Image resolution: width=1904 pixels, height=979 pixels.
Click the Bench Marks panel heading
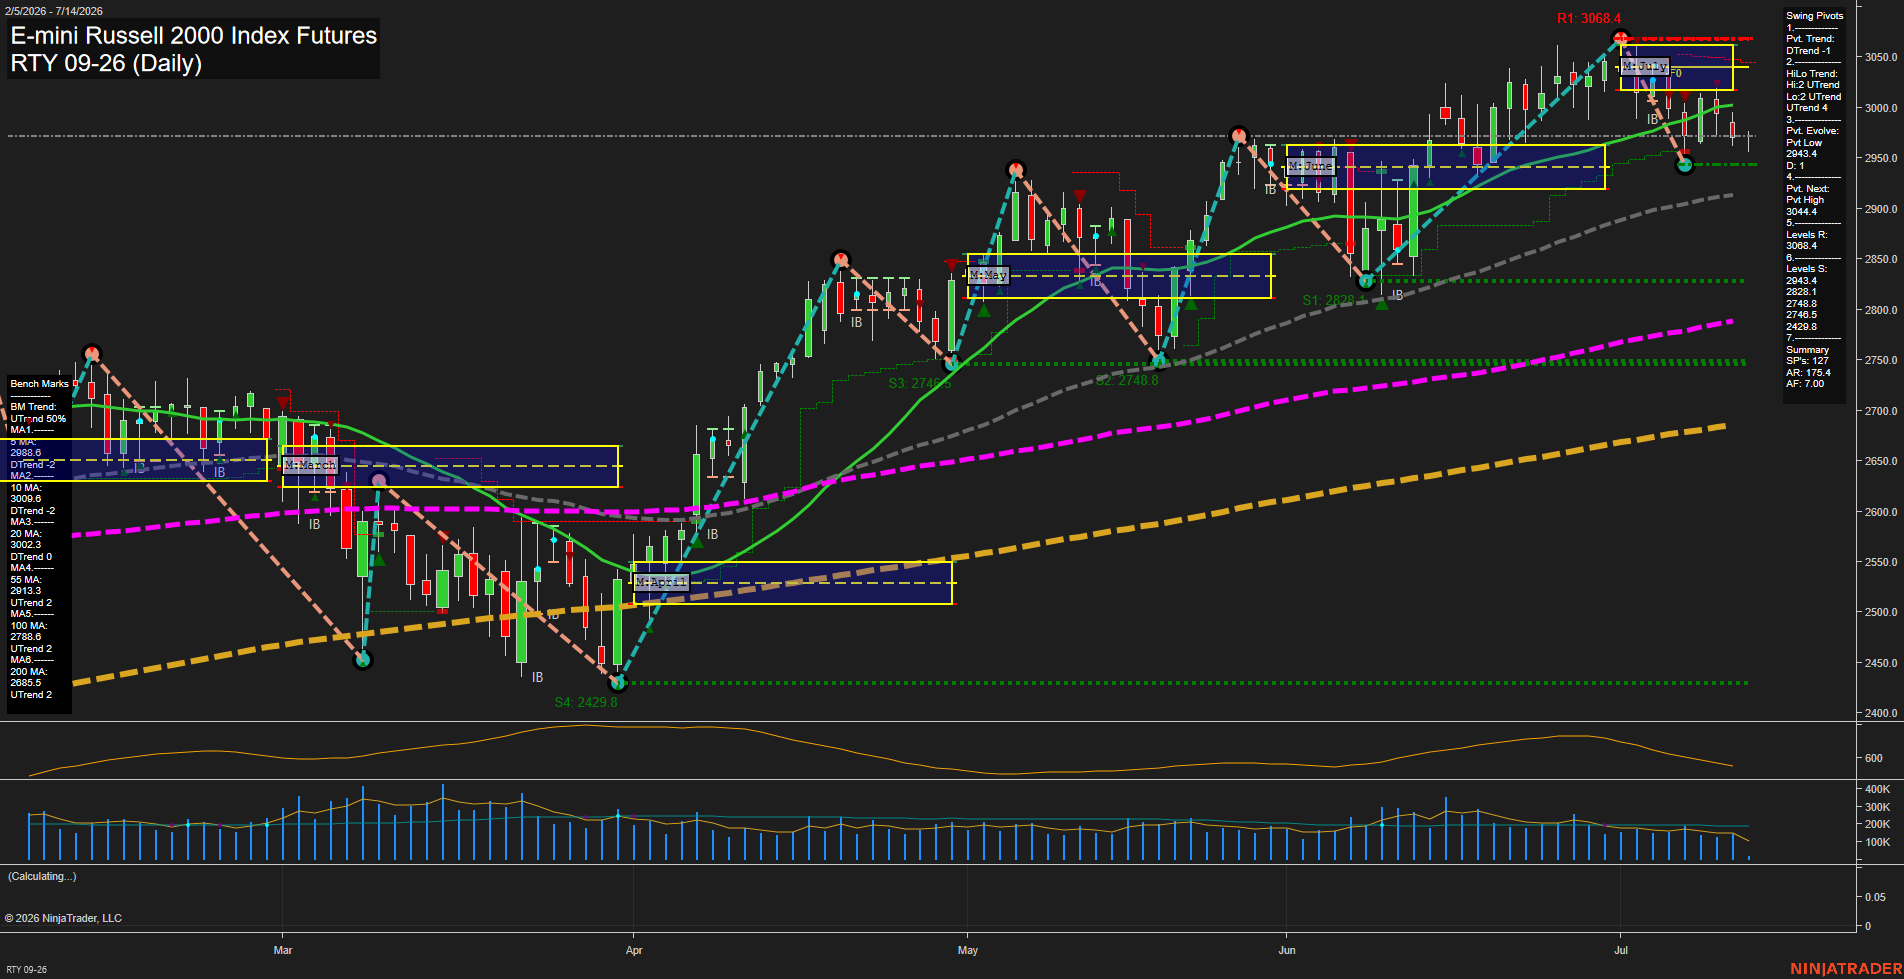click(40, 384)
